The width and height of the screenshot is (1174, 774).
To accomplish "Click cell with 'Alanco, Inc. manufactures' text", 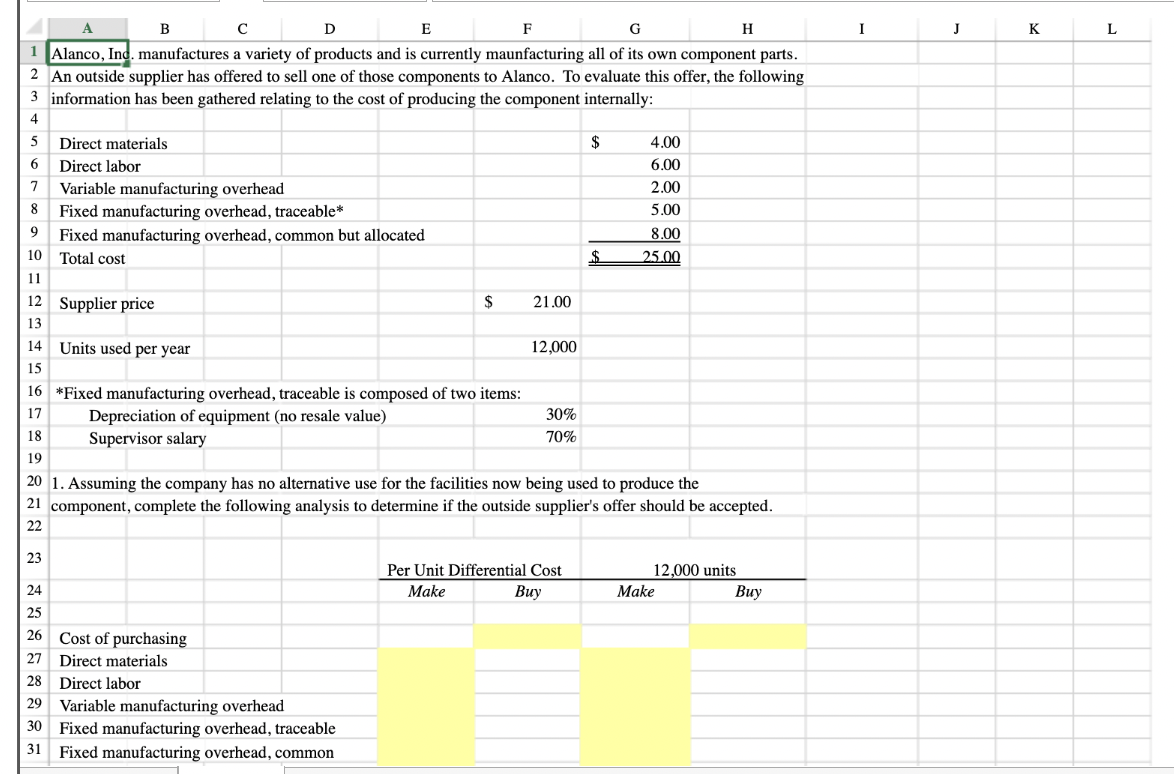I will [x=424, y=54].
